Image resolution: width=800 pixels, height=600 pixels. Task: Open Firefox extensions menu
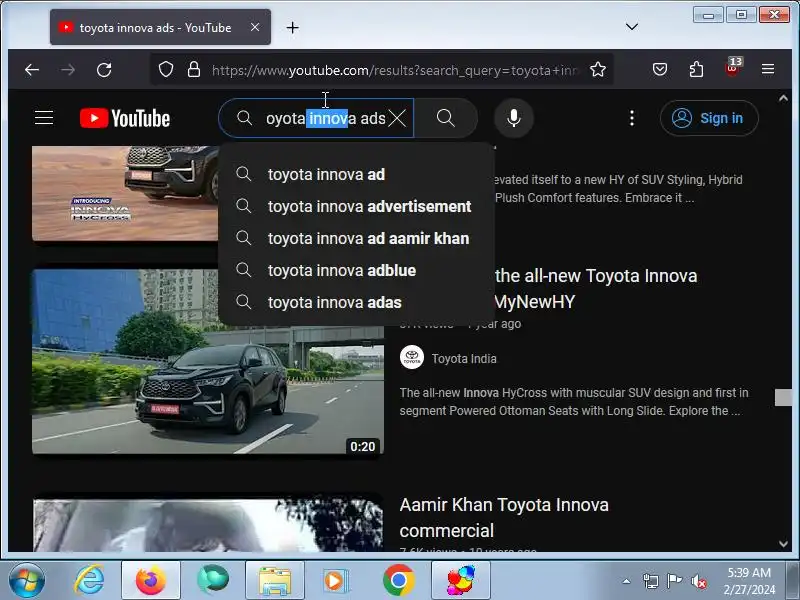(x=696, y=69)
